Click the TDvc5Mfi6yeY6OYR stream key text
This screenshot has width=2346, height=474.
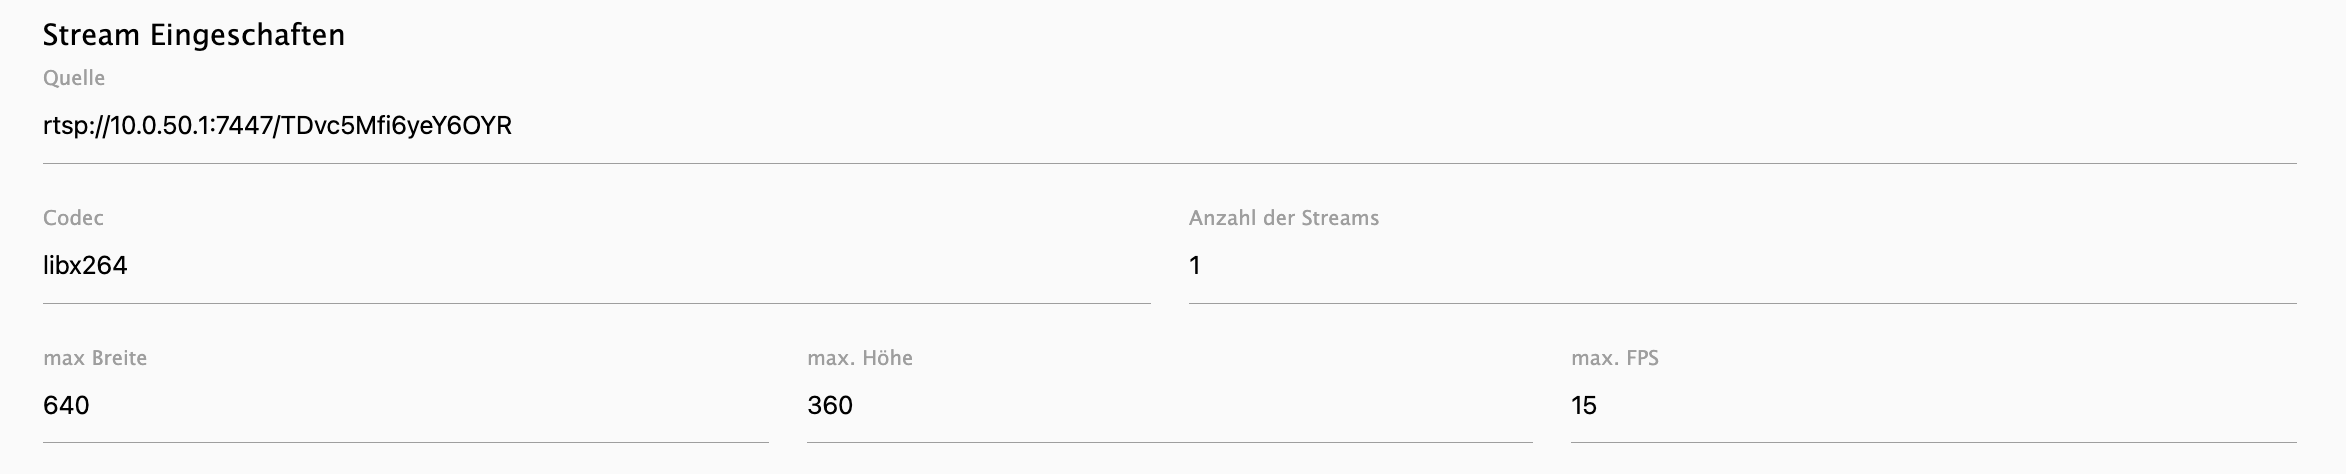[396, 126]
